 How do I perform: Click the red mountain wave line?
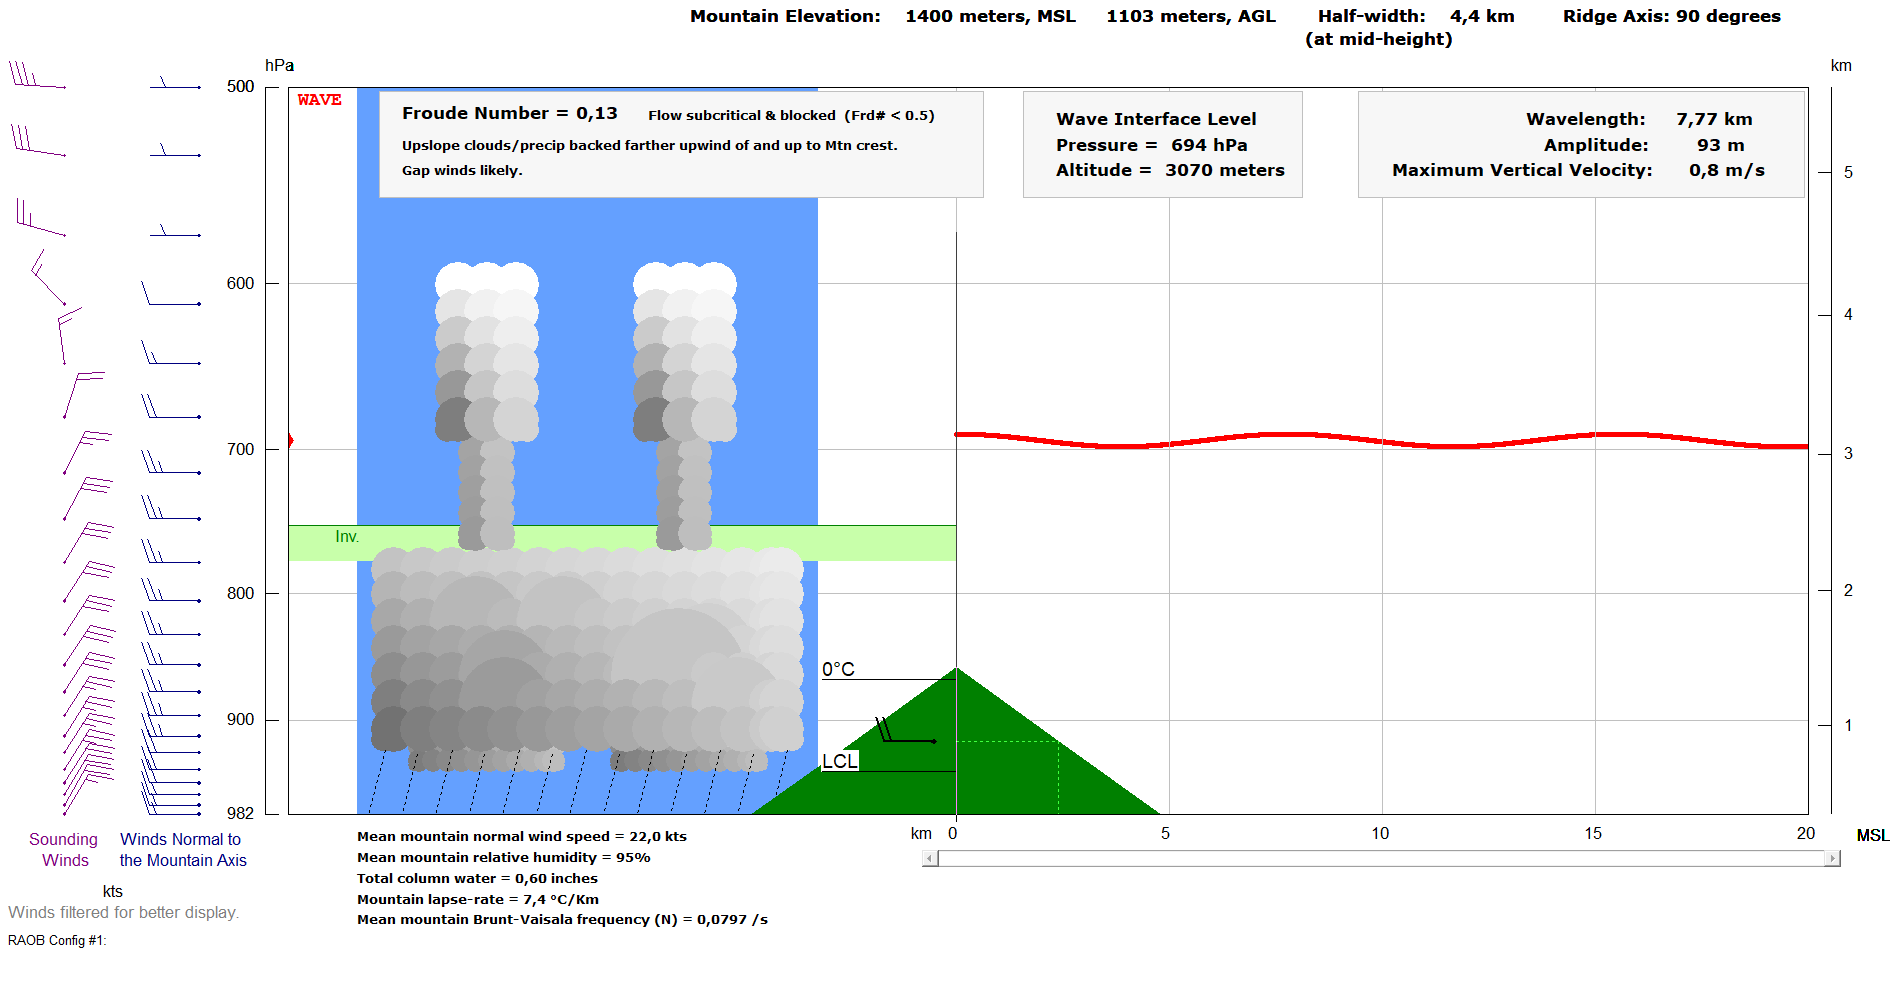[x=1380, y=440]
